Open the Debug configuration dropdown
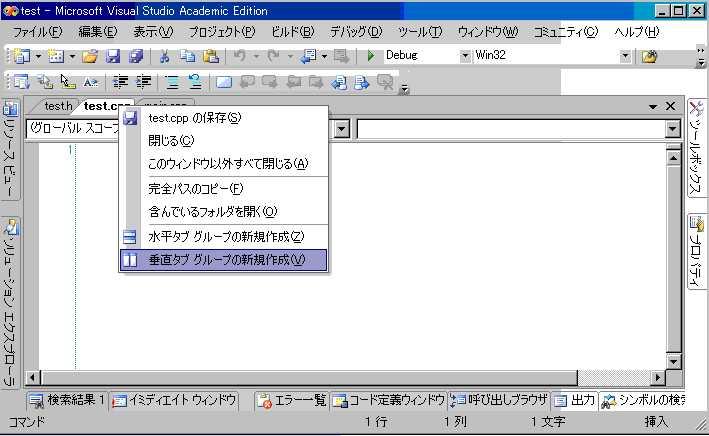 (462, 56)
